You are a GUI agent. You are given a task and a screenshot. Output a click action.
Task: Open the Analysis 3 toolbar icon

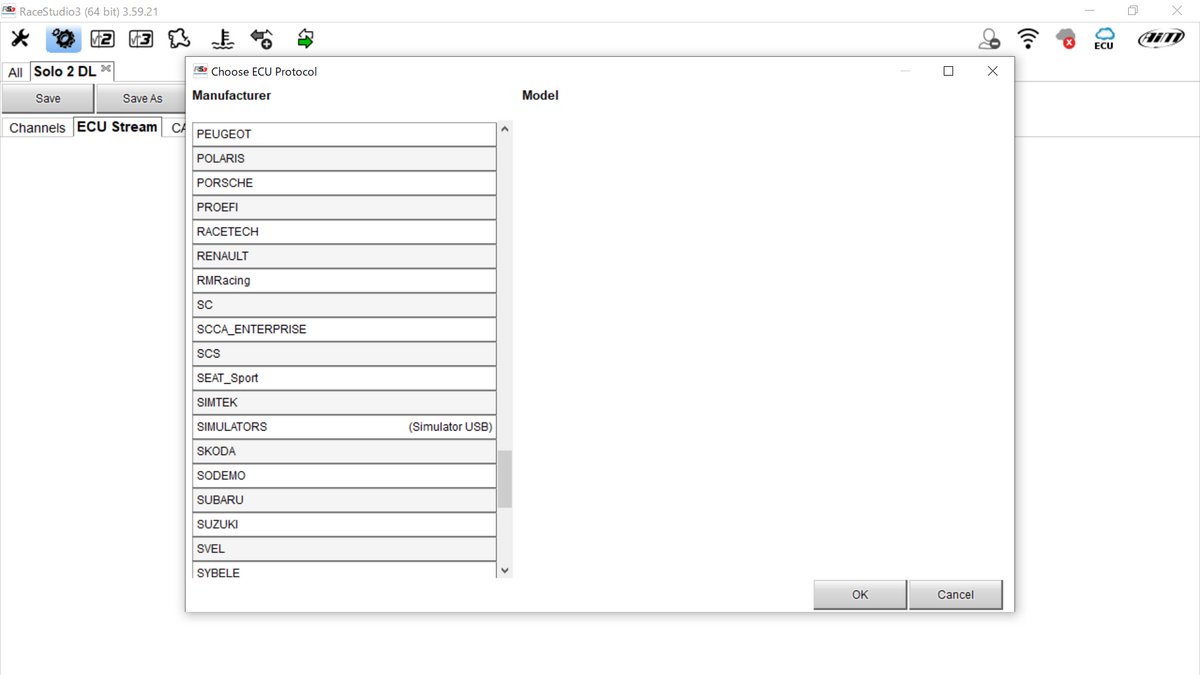coord(141,39)
